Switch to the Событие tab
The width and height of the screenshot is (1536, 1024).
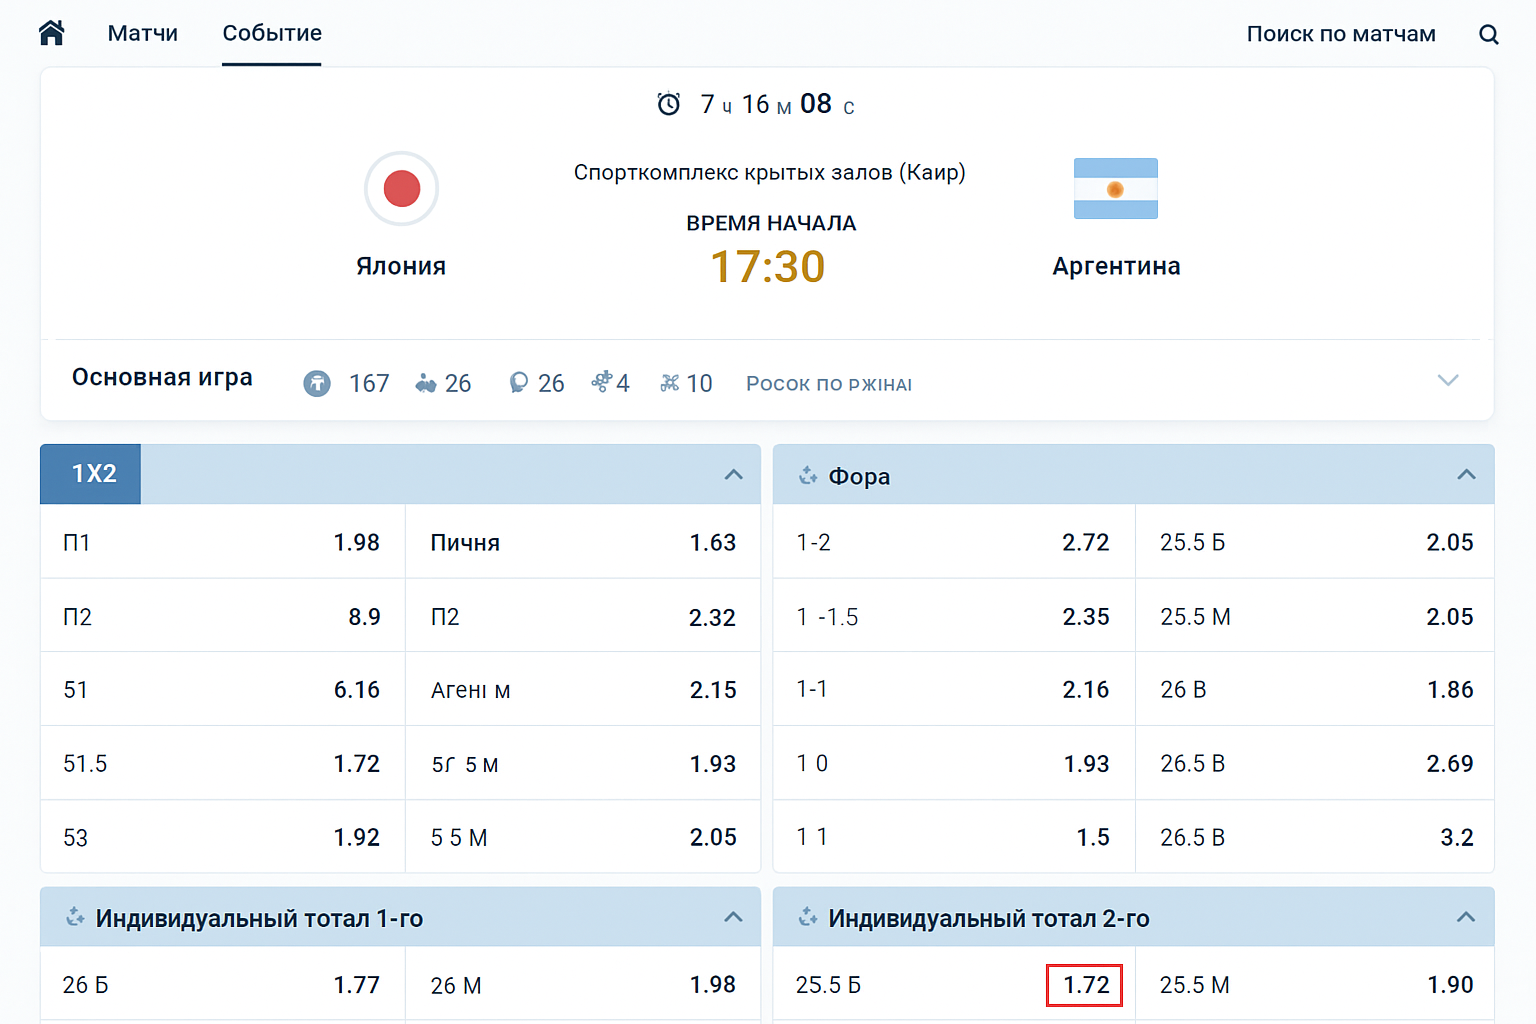272,33
